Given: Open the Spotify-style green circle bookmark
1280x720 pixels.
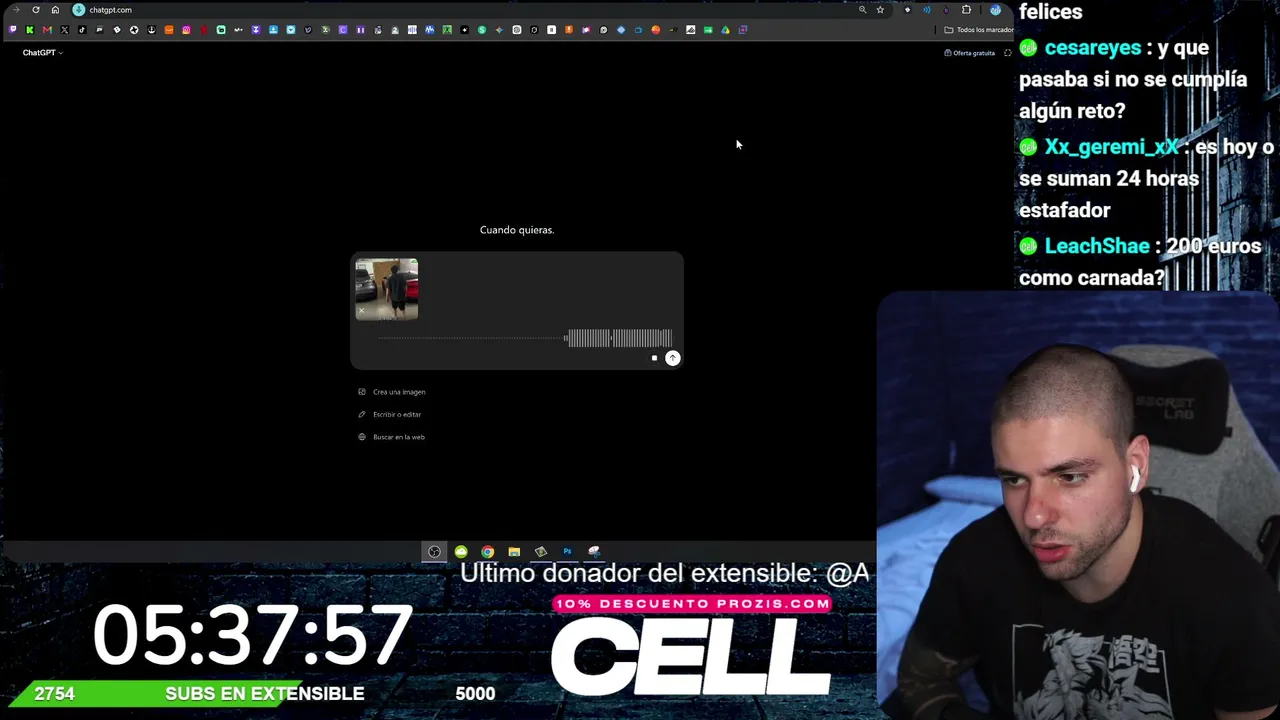Looking at the screenshot, I should 482,30.
